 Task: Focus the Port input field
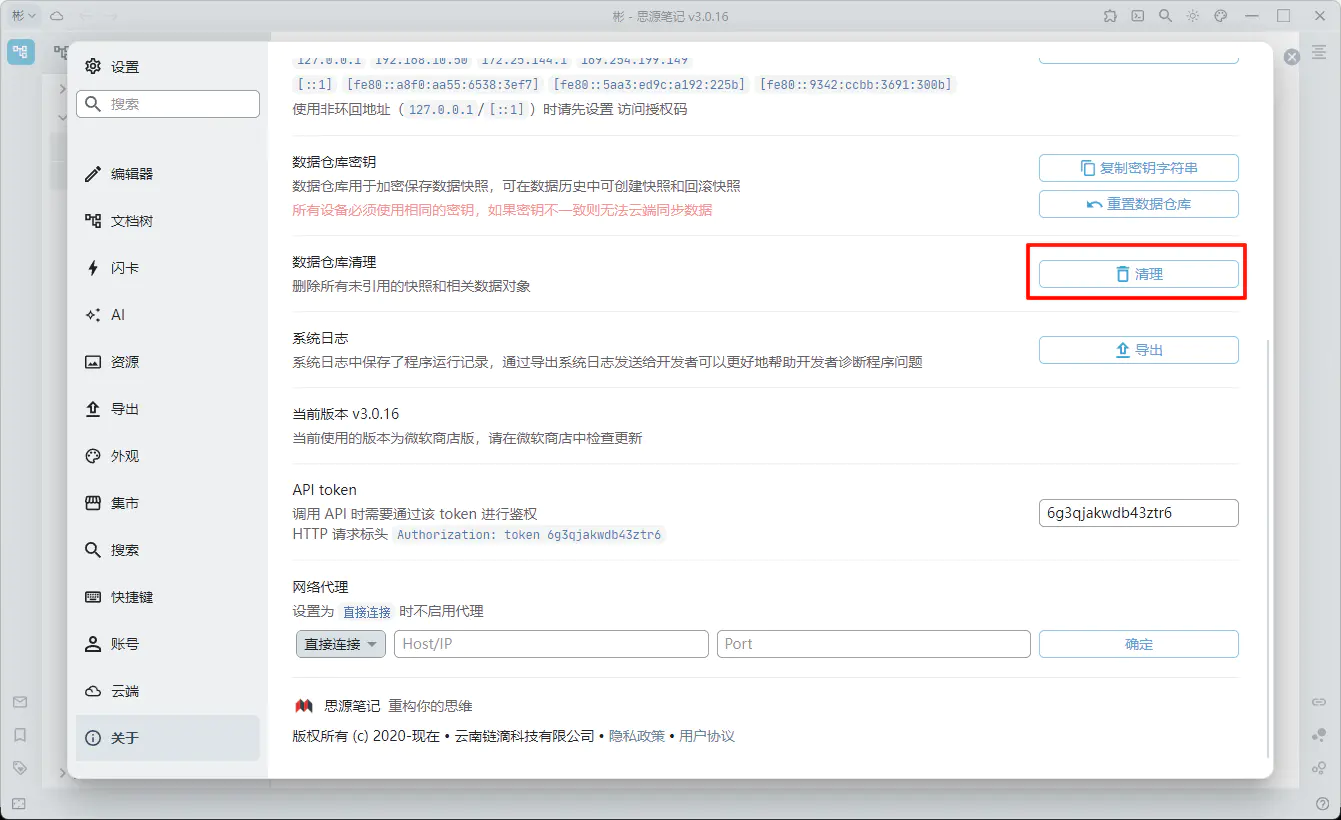pyautogui.click(x=874, y=644)
